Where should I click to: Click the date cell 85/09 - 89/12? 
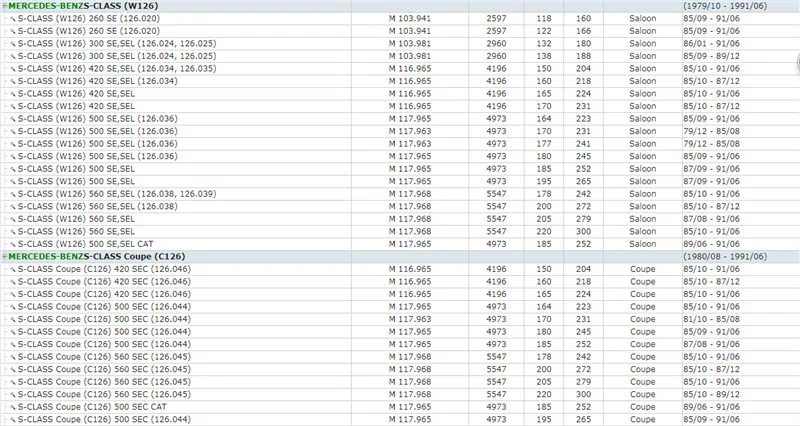point(712,56)
